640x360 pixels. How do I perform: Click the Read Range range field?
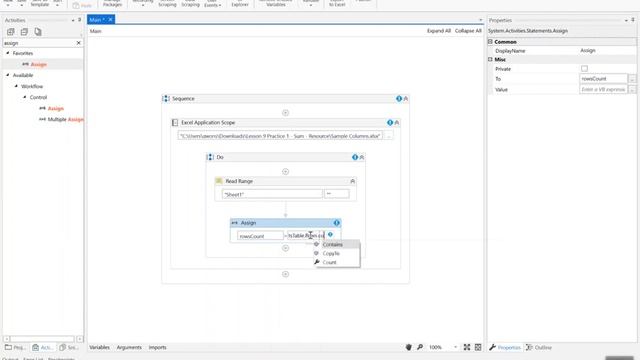(337, 194)
